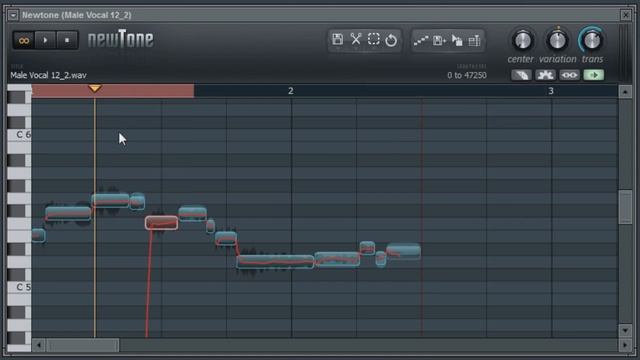Open the Newtone window menu arrow
Viewport: 640px width, 360px height.
[13, 15]
